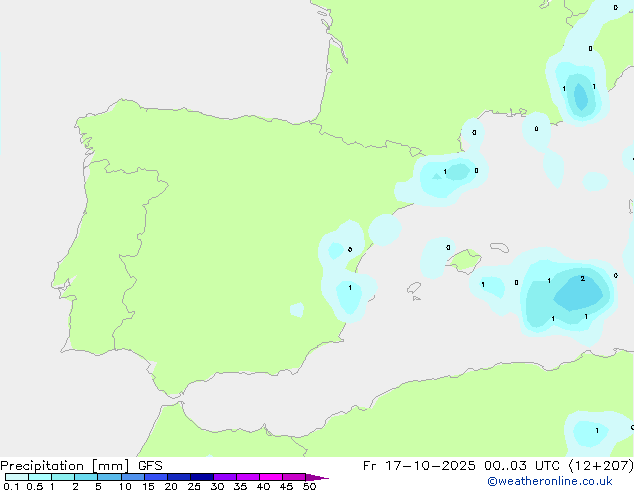Select the legend swatch between 5 and 10

(x=109, y=477)
